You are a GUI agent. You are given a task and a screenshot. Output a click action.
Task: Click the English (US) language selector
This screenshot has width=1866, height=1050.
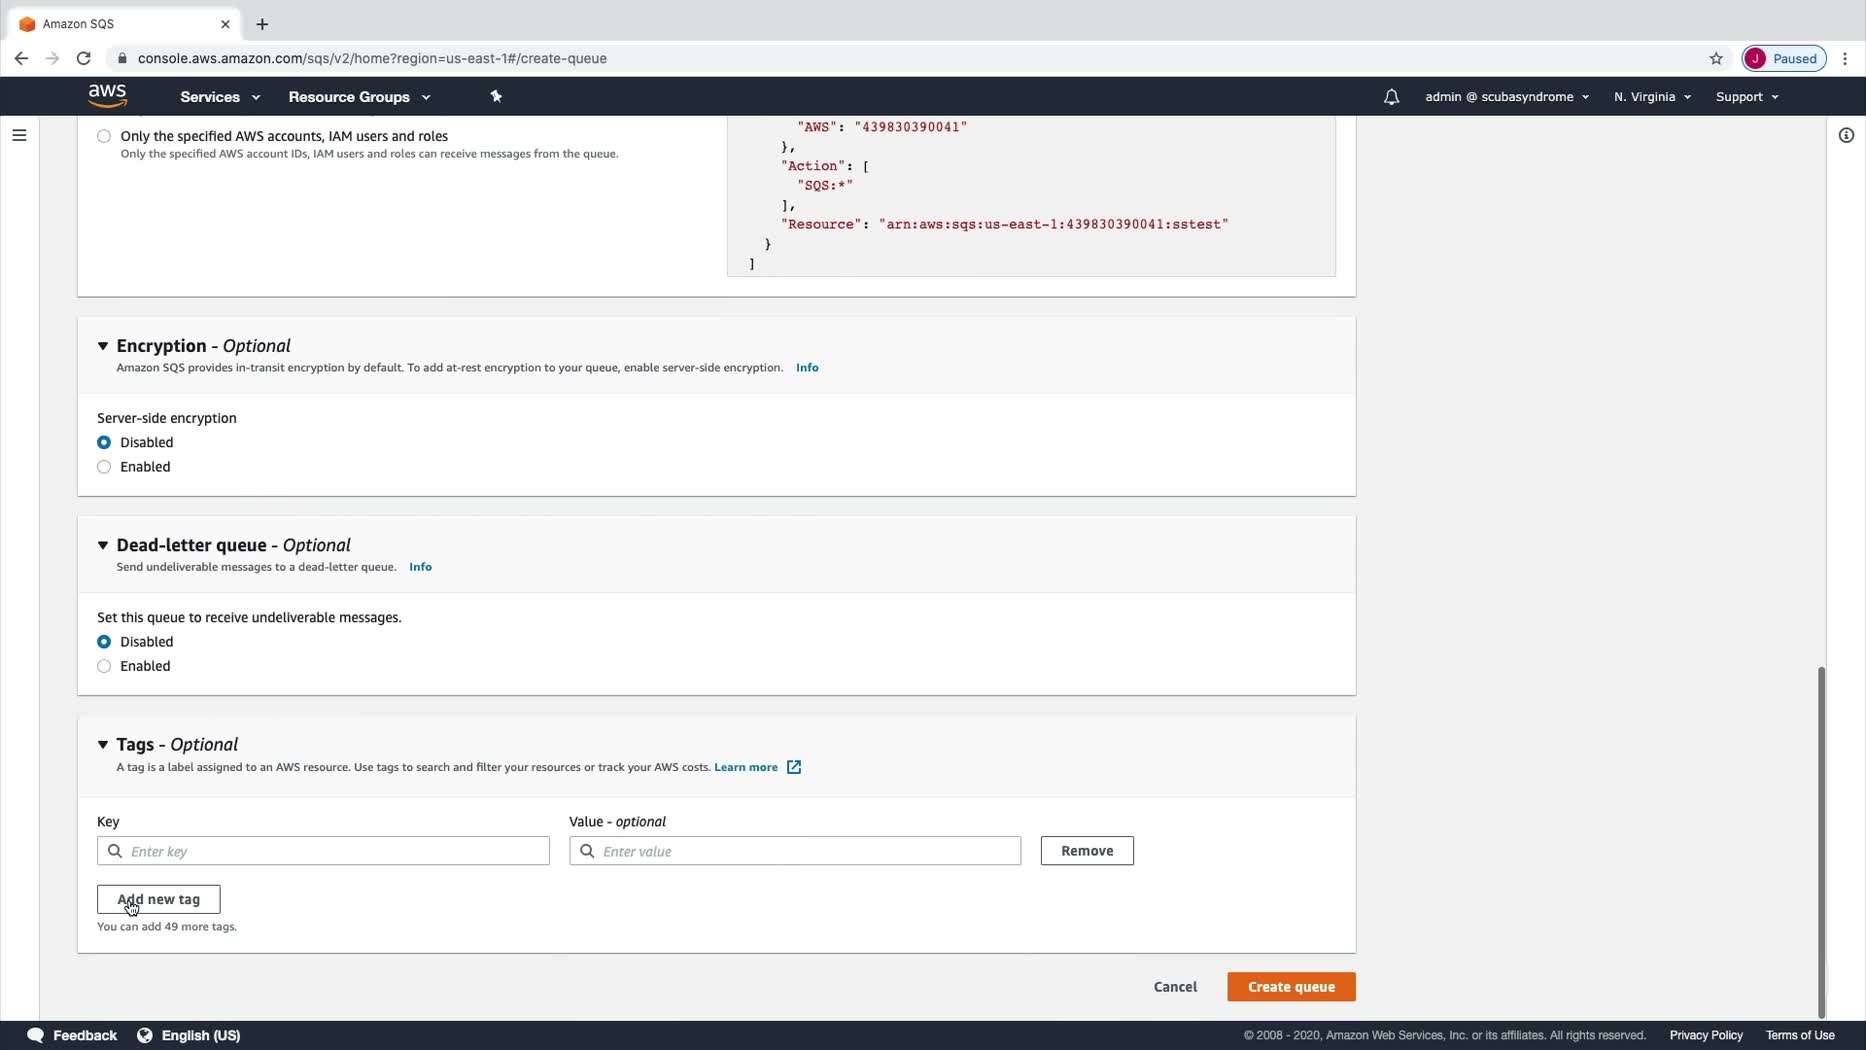point(201,1035)
